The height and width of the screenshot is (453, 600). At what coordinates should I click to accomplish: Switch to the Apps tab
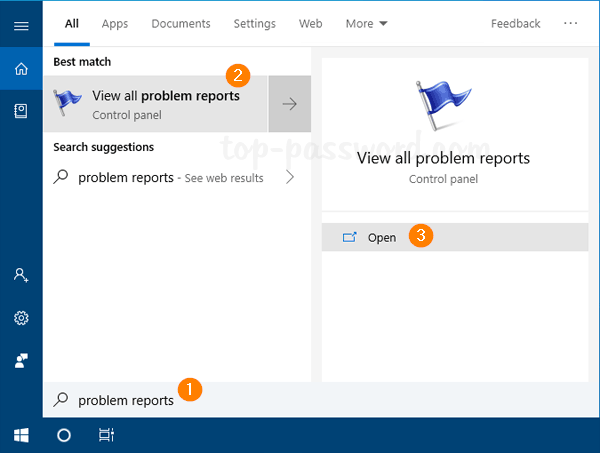(115, 23)
